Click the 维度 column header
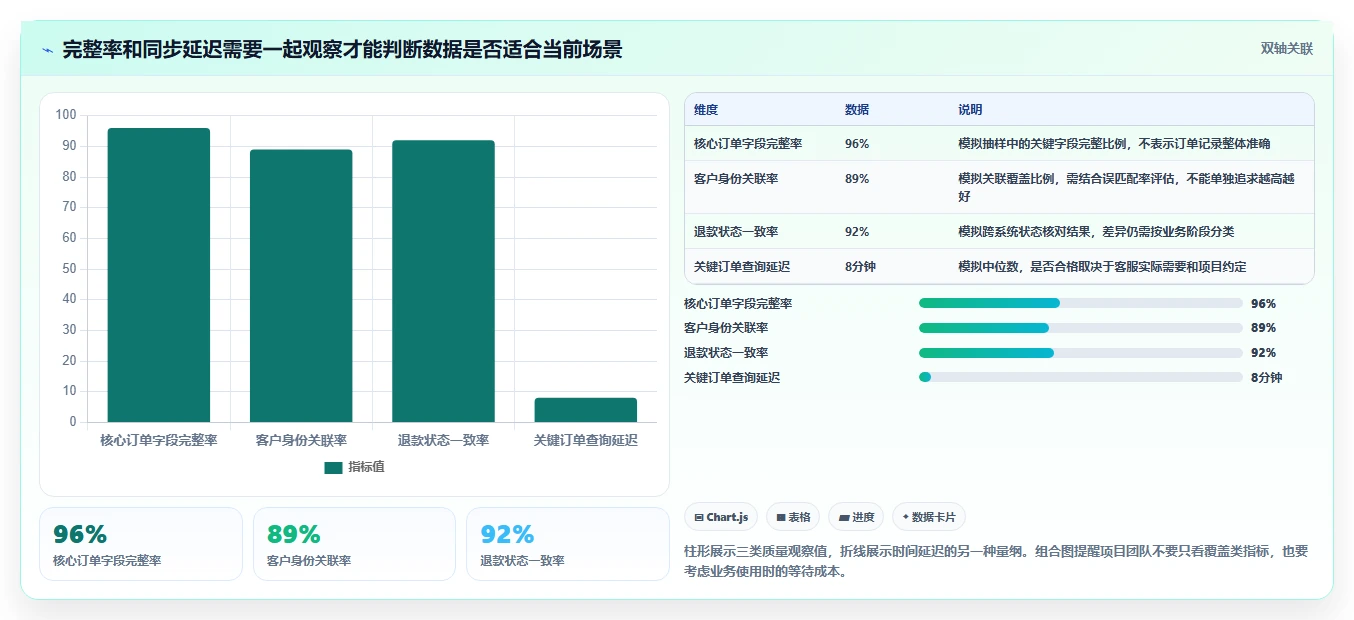 (706, 110)
